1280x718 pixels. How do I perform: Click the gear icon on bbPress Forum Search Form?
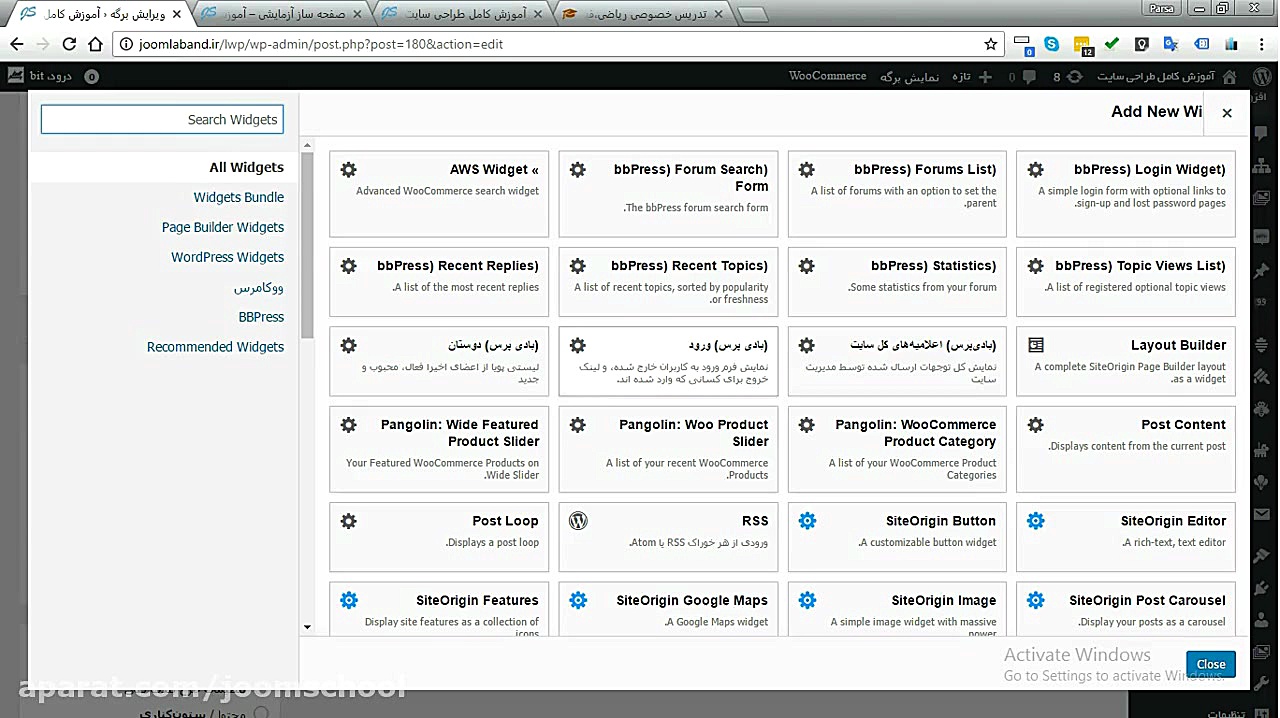[578, 170]
